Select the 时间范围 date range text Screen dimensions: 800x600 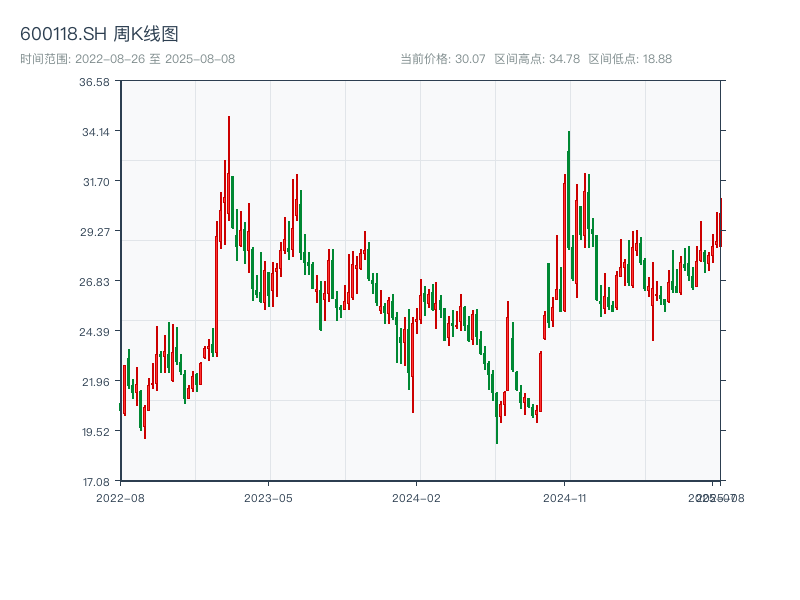[127, 59]
